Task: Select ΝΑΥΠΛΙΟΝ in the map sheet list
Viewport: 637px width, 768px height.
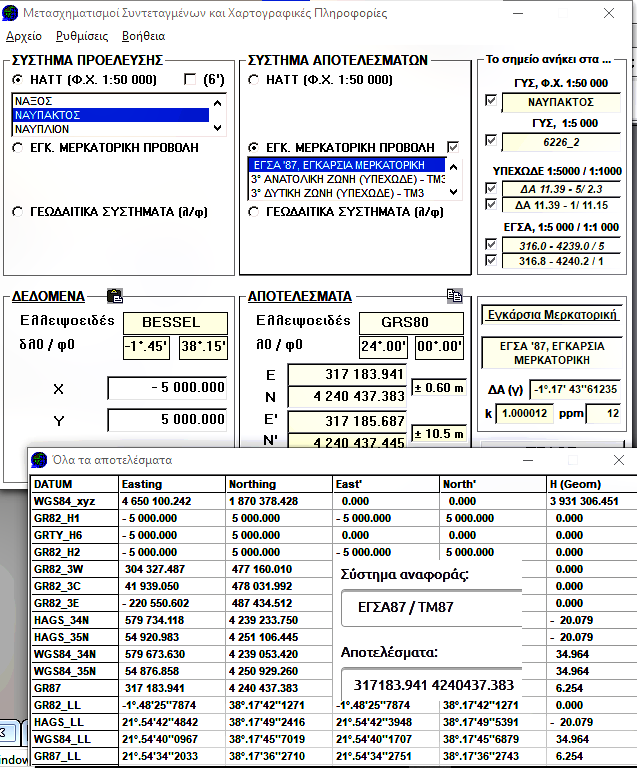Action: click(111, 129)
